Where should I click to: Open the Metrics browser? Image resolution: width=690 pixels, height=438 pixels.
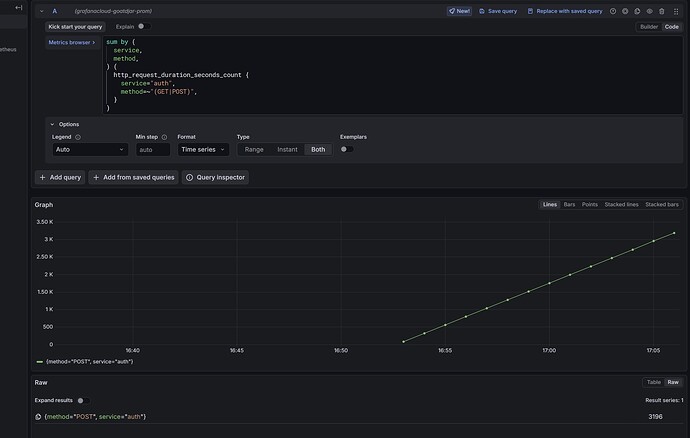(x=72, y=43)
